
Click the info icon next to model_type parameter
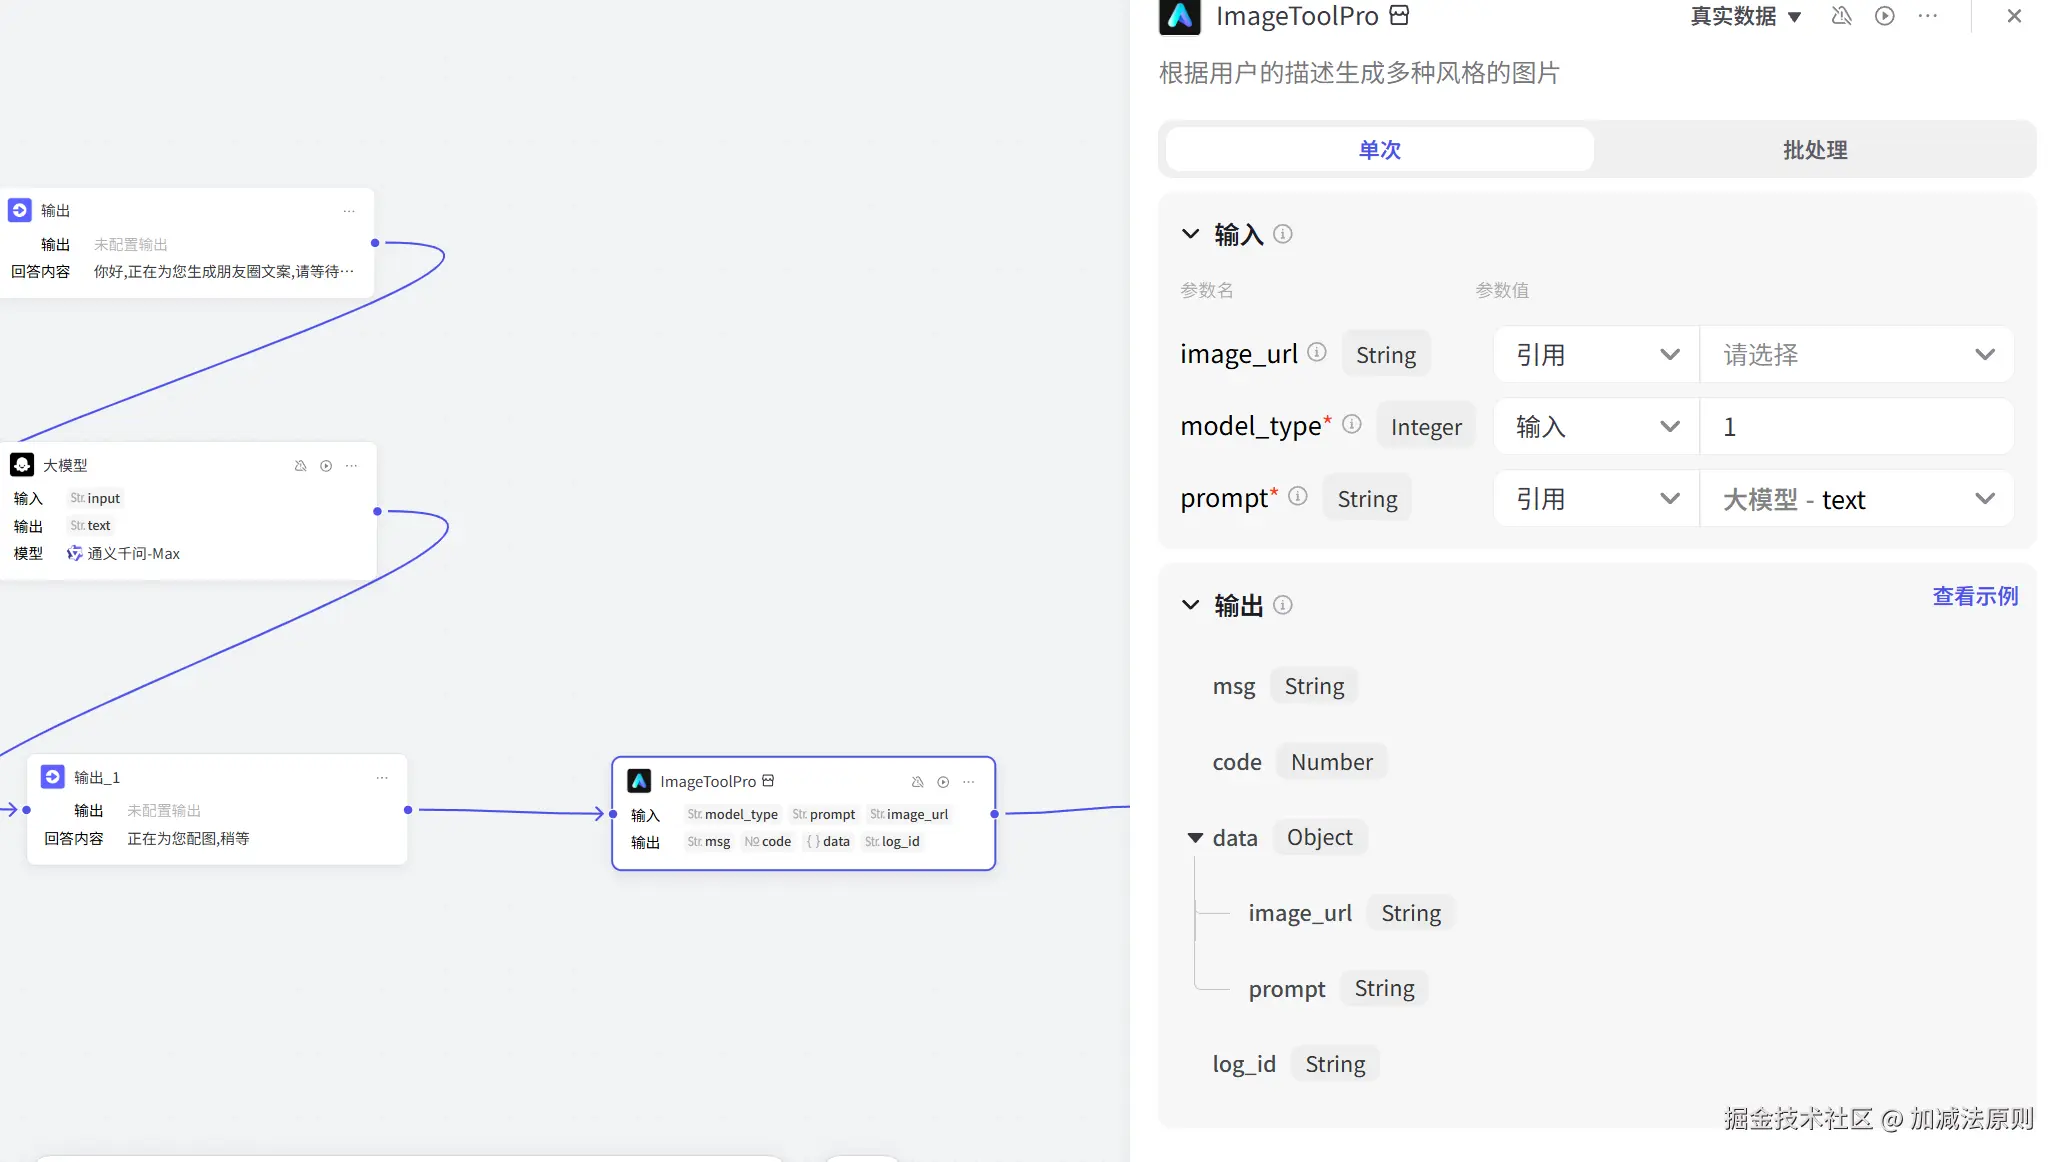[x=1352, y=424]
